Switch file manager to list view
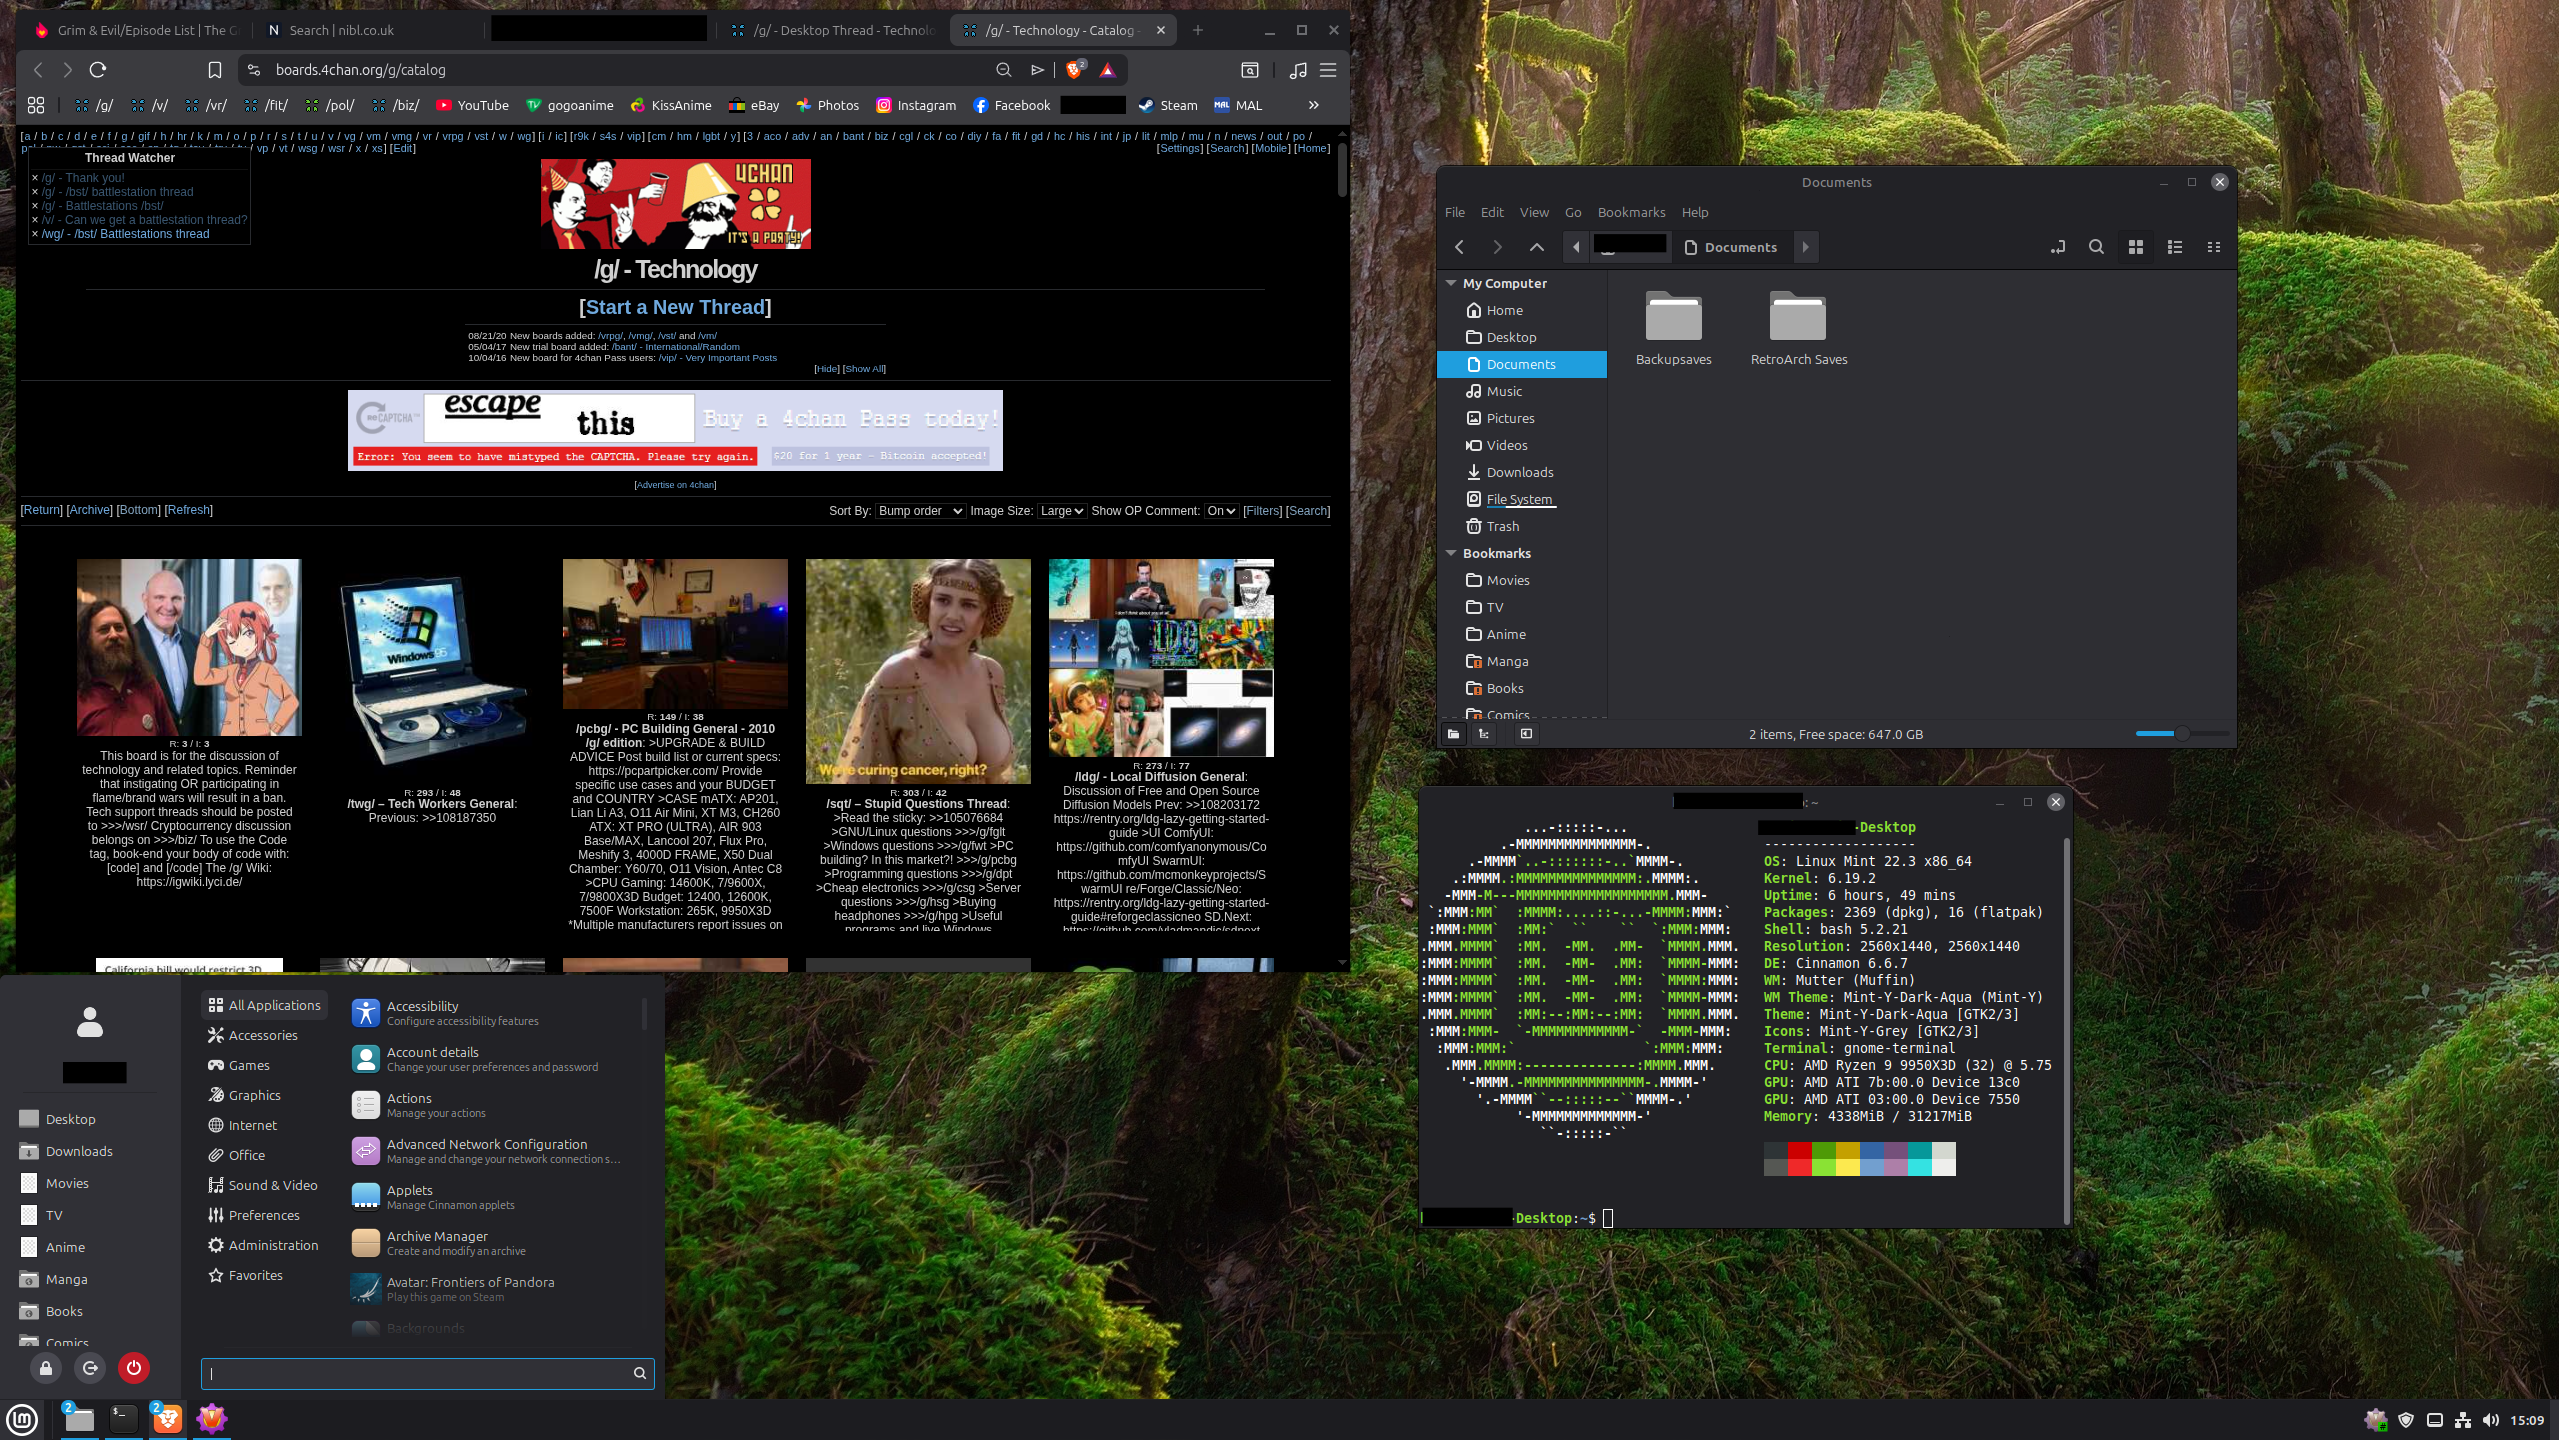The width and height of the screenshot is (2559, 1440). click(x=2174, y=247)
